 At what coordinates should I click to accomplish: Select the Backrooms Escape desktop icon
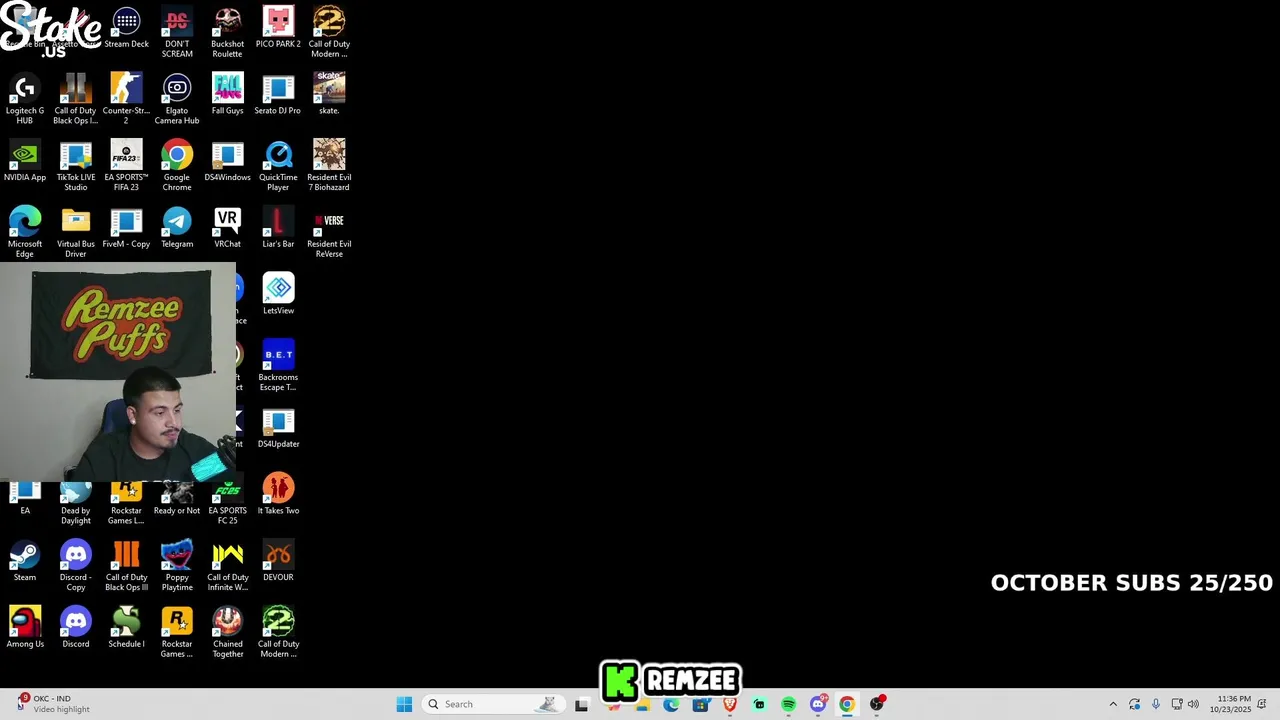(278, 366)
